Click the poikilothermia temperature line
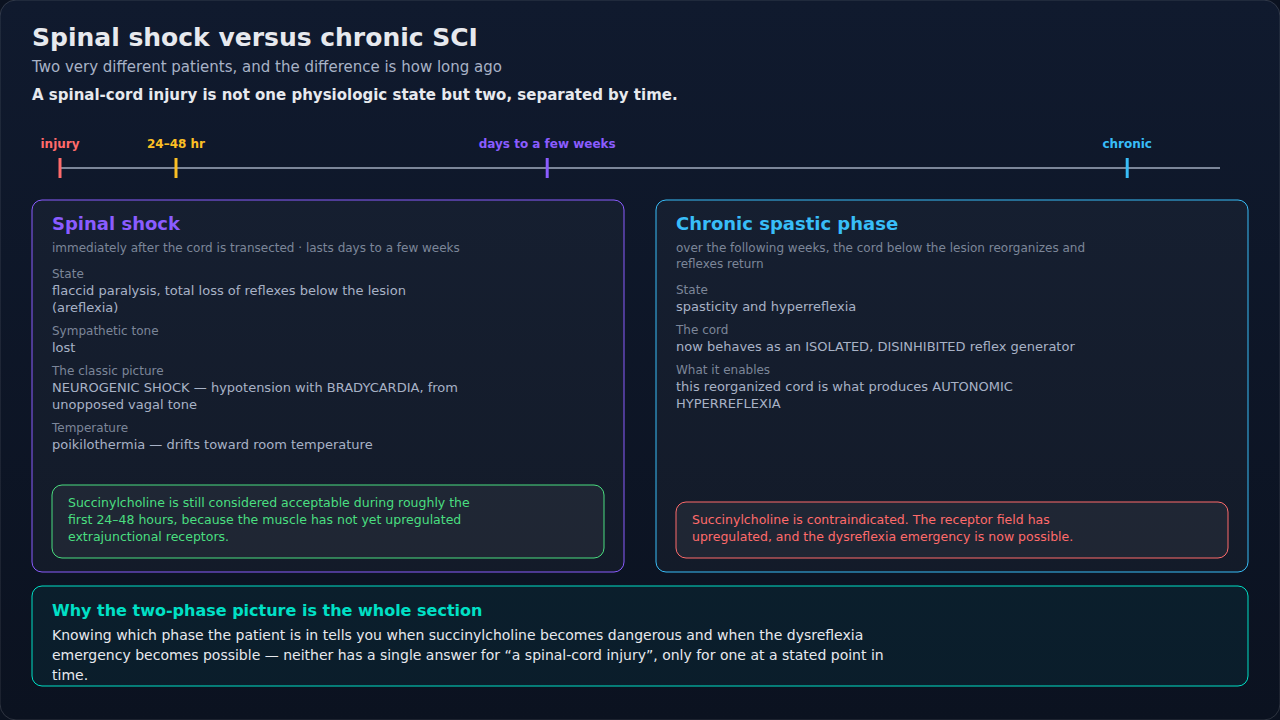 [x=212, y=445]
